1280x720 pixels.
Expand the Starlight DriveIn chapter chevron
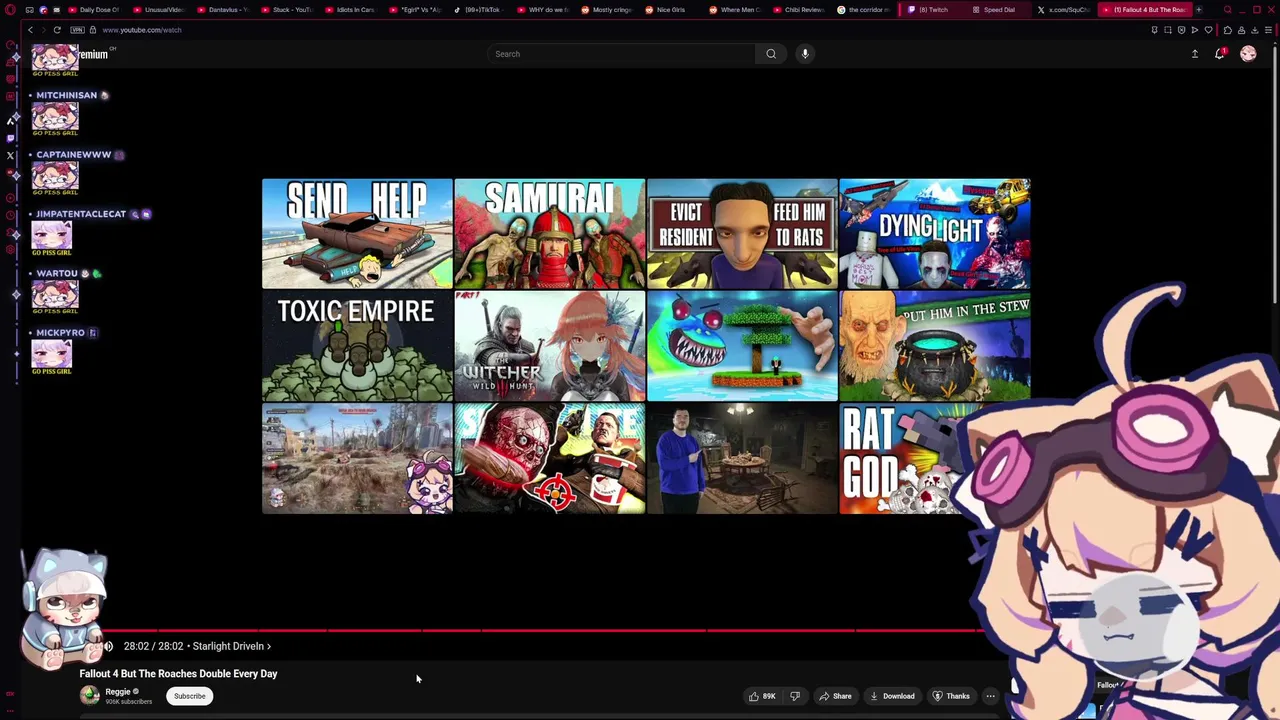268,646
